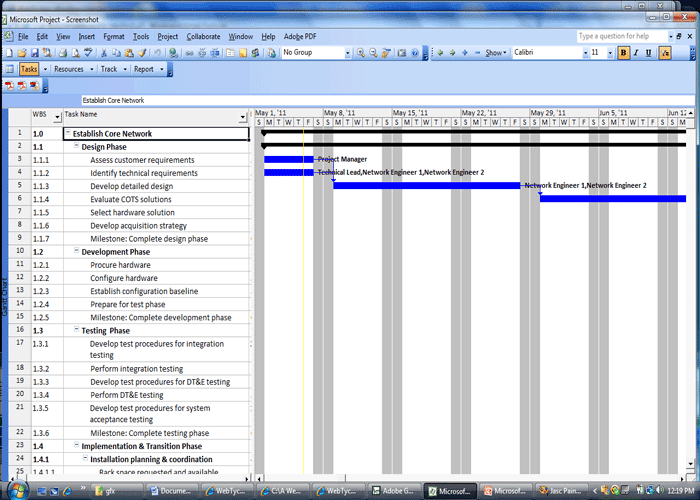The height and width of the screenshot is (500, 700).
Task: Open Task Information icon
Action: [x=230, y=53]
